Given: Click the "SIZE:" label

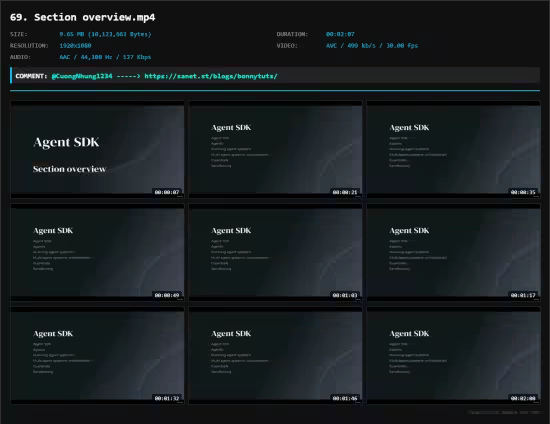Looking at the screenshot, I should 19,34.
